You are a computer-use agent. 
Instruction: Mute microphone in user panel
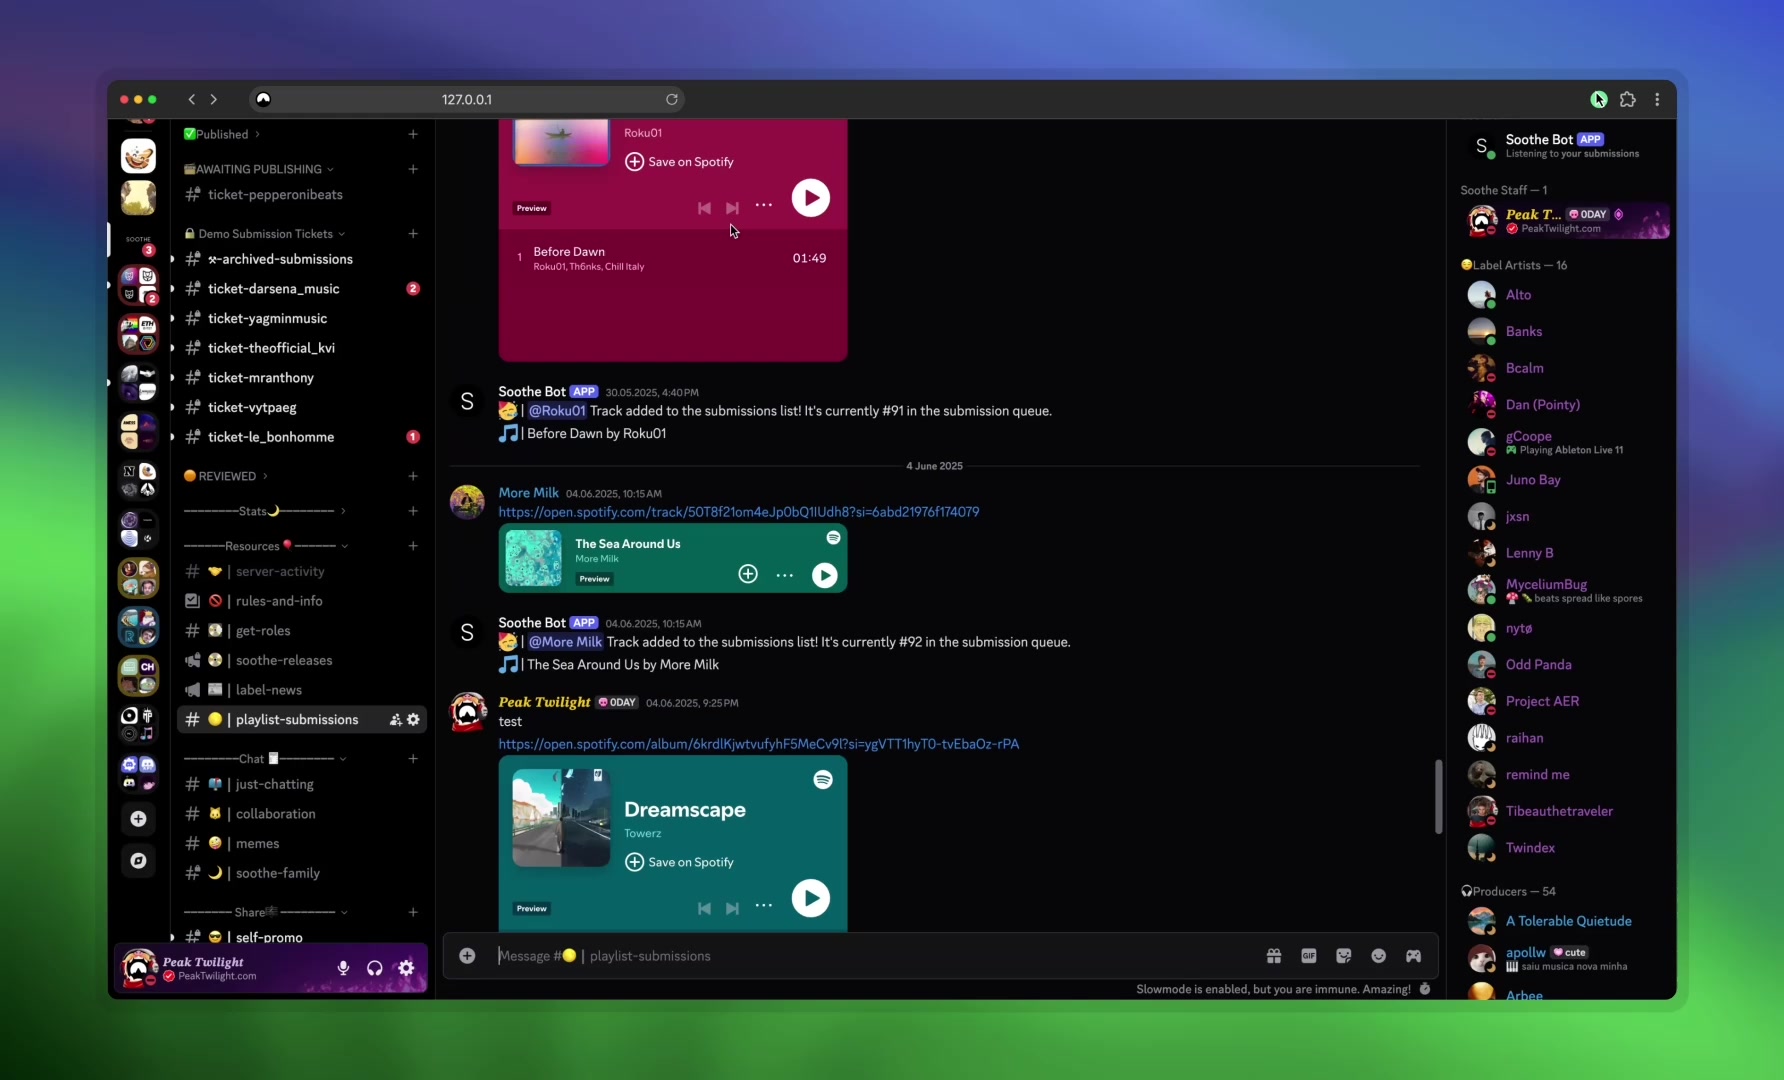(343, 968)
